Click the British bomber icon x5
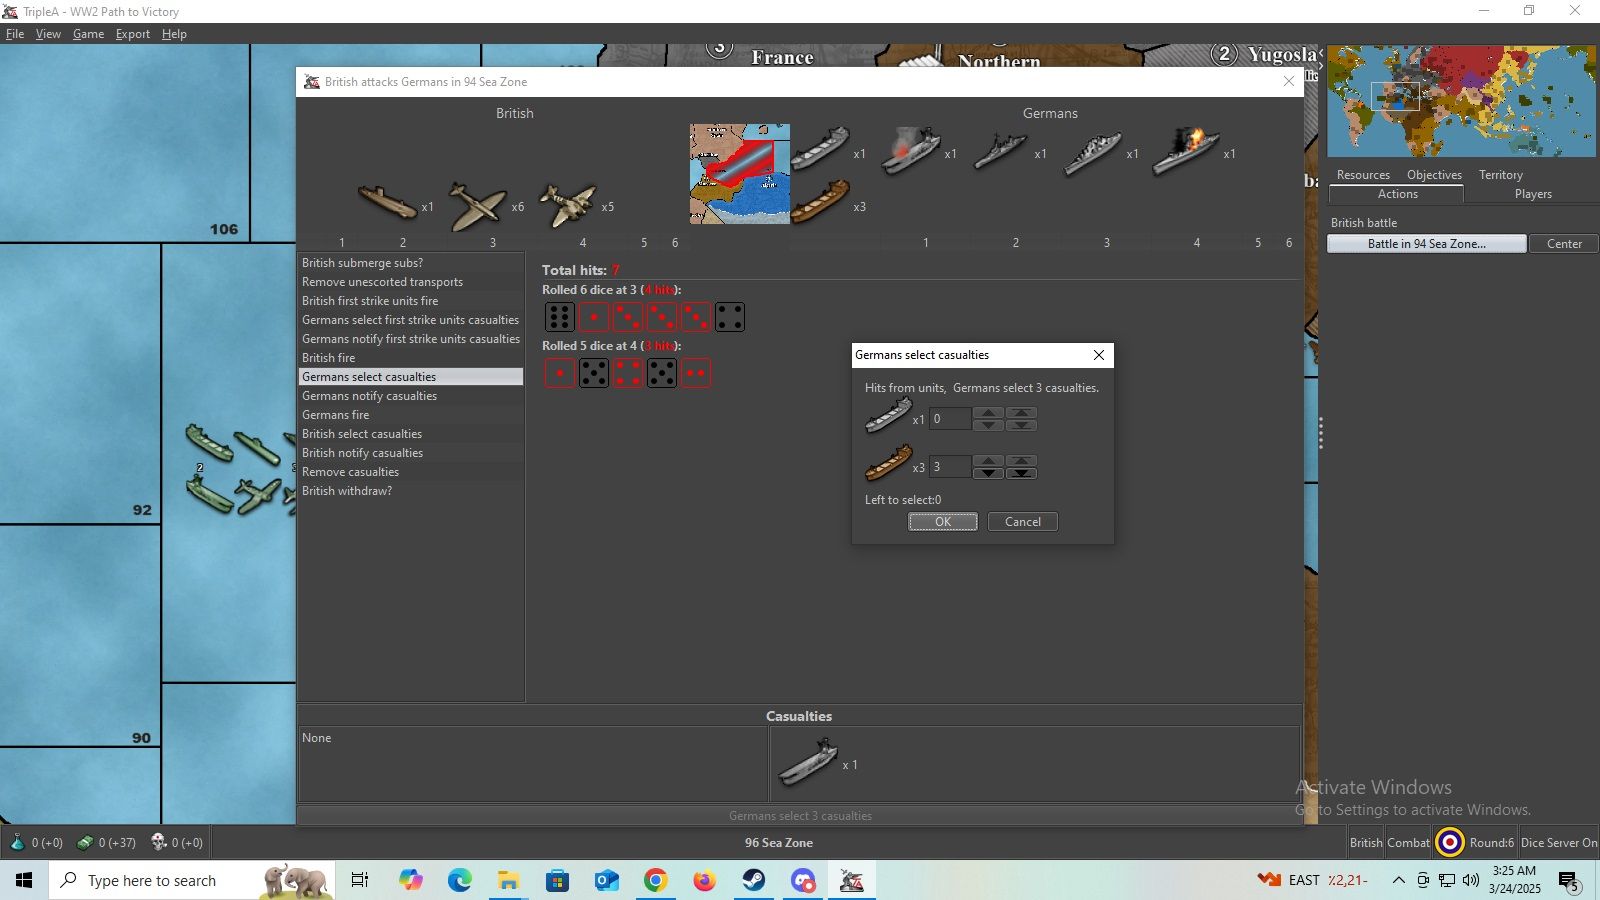This screenshot has height=900, width=1600. (x=568, y=206)
